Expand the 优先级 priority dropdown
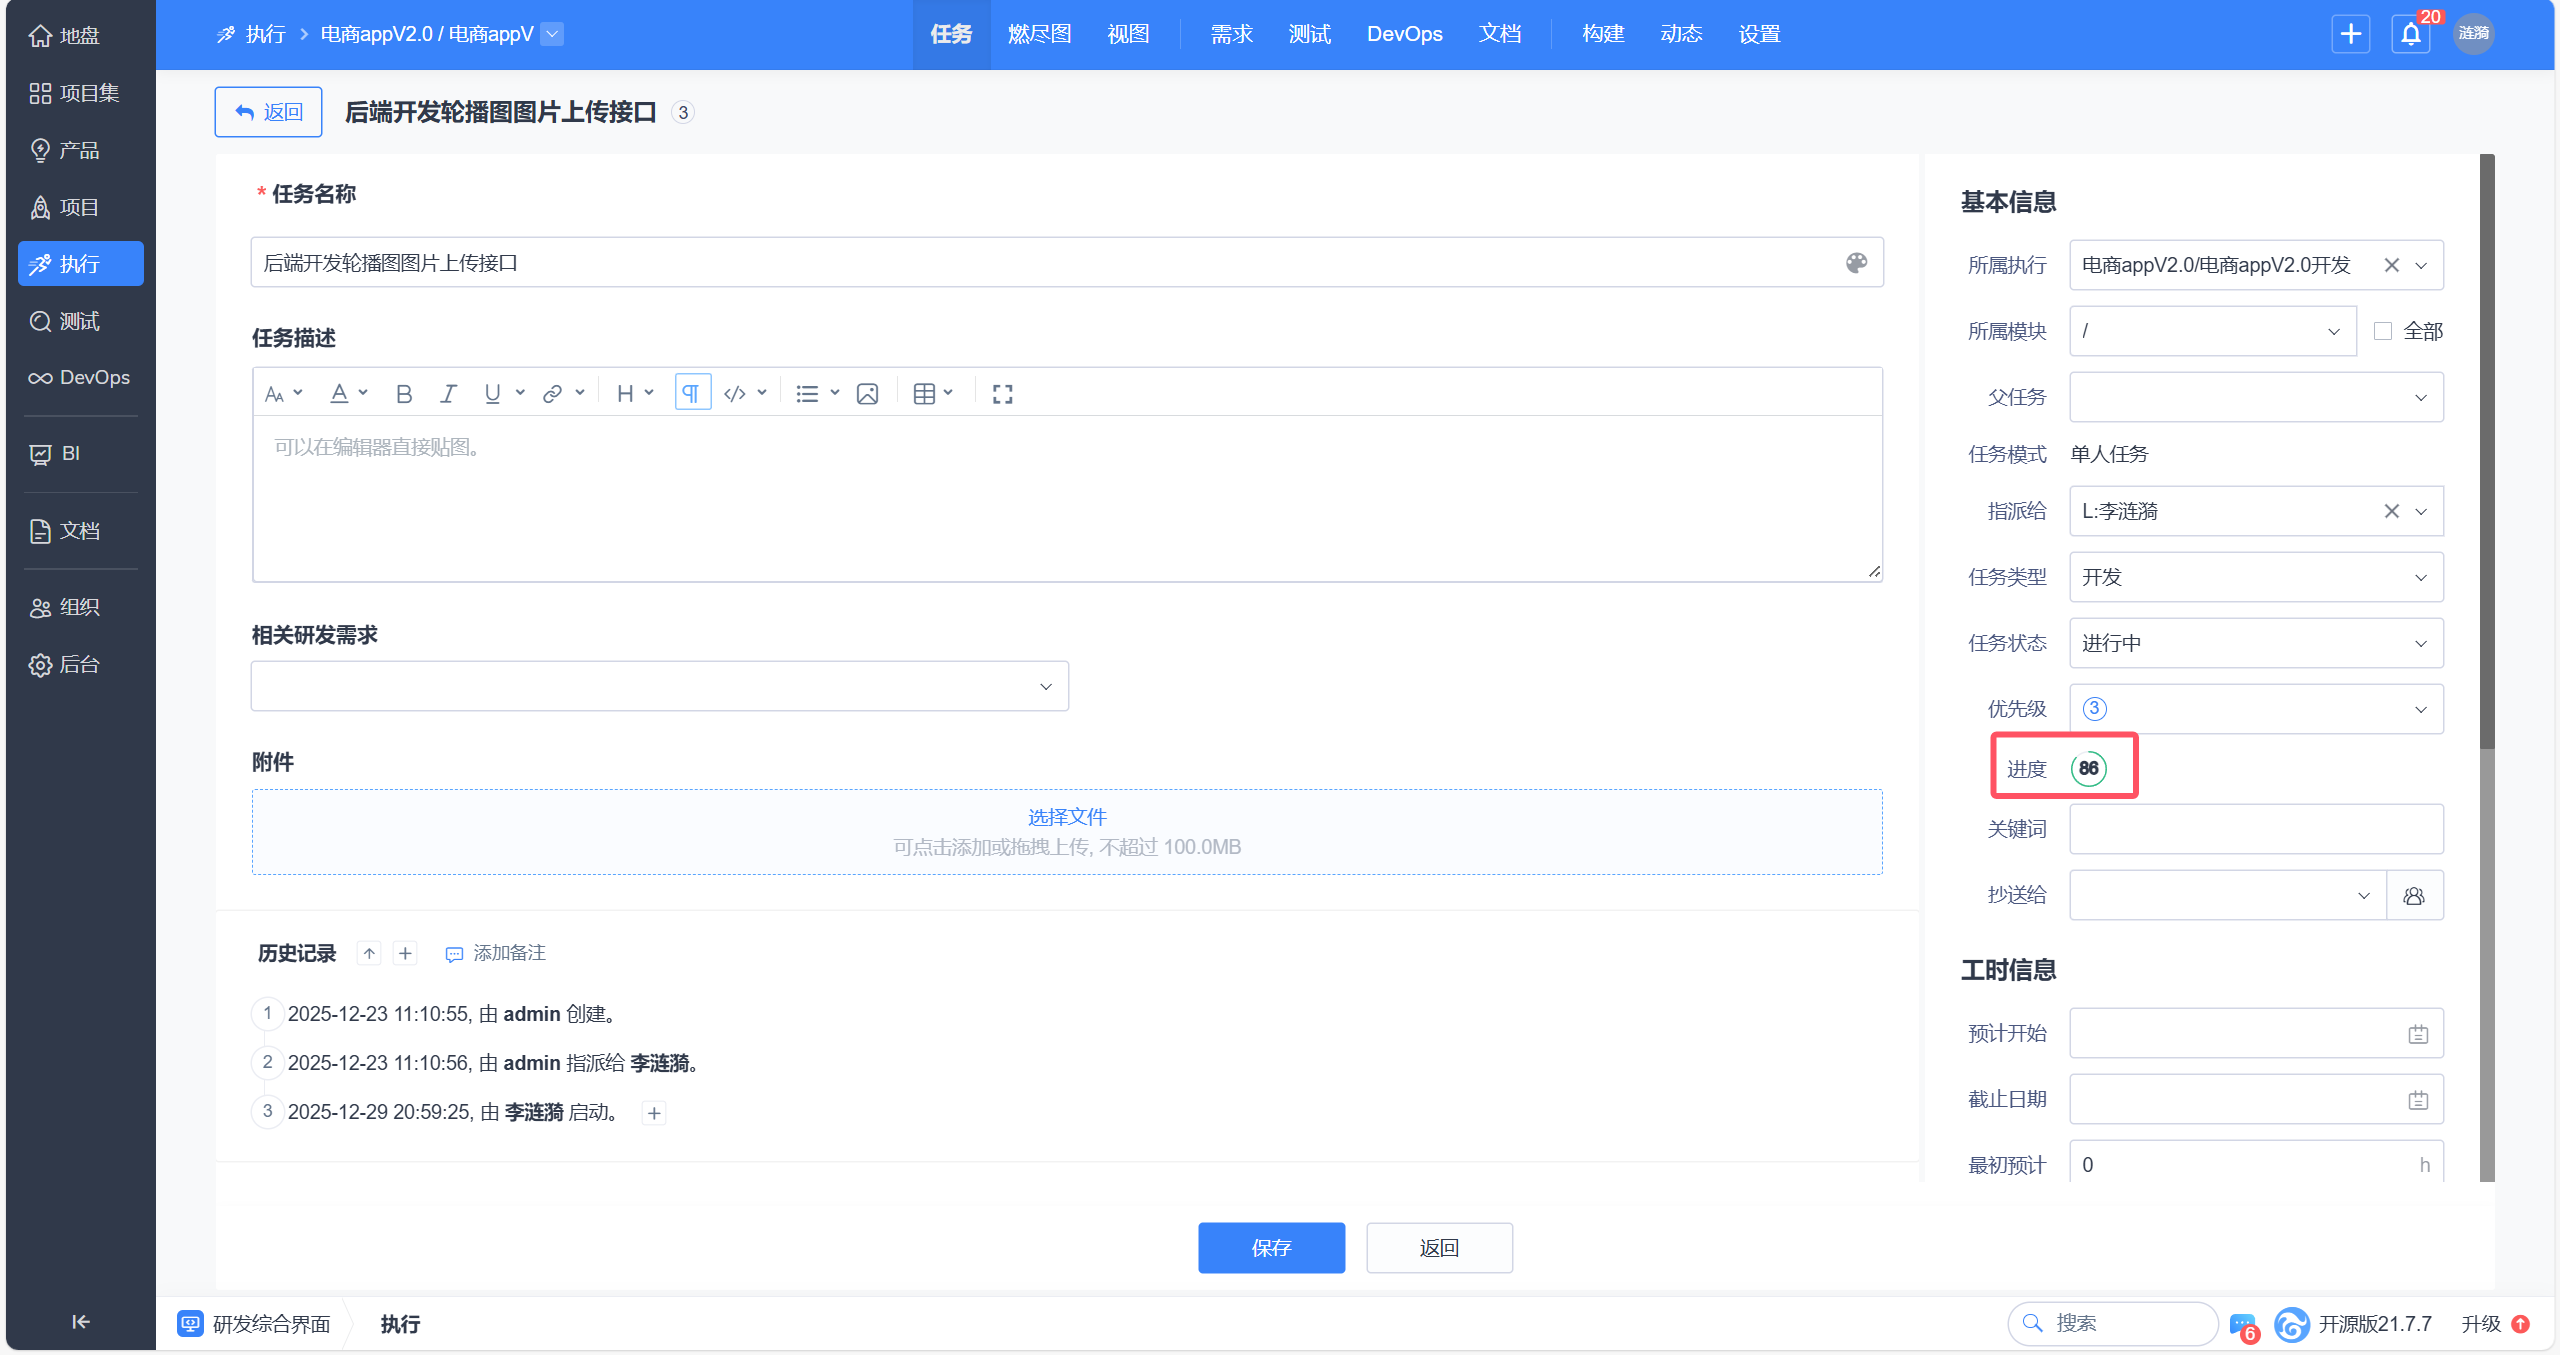2560x1355 pixels. [x=2255, y=709]
